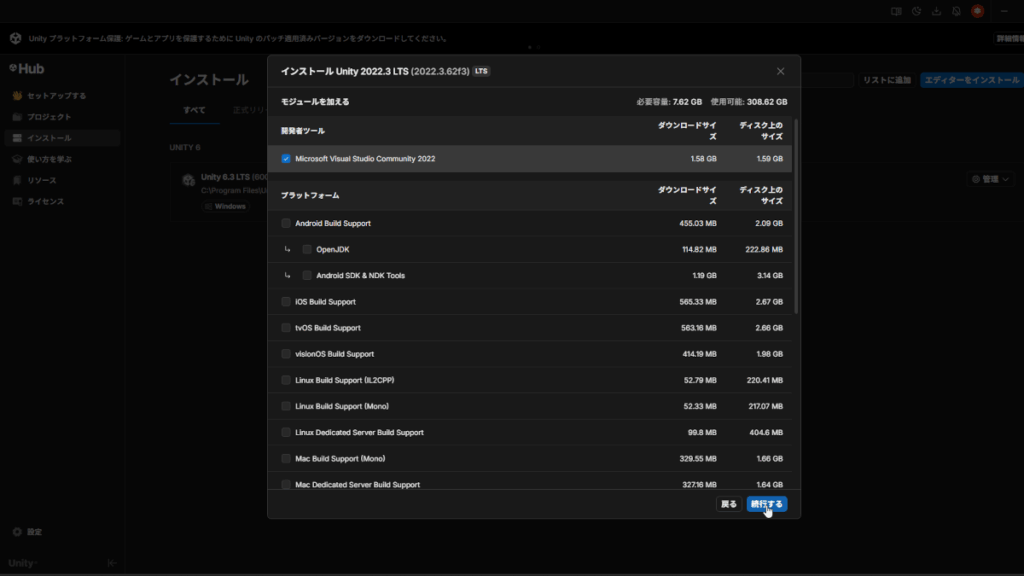Check the iOS Build Support module
The height and width of the screenshot is (576, 1024).
click(x=286, y=302)
